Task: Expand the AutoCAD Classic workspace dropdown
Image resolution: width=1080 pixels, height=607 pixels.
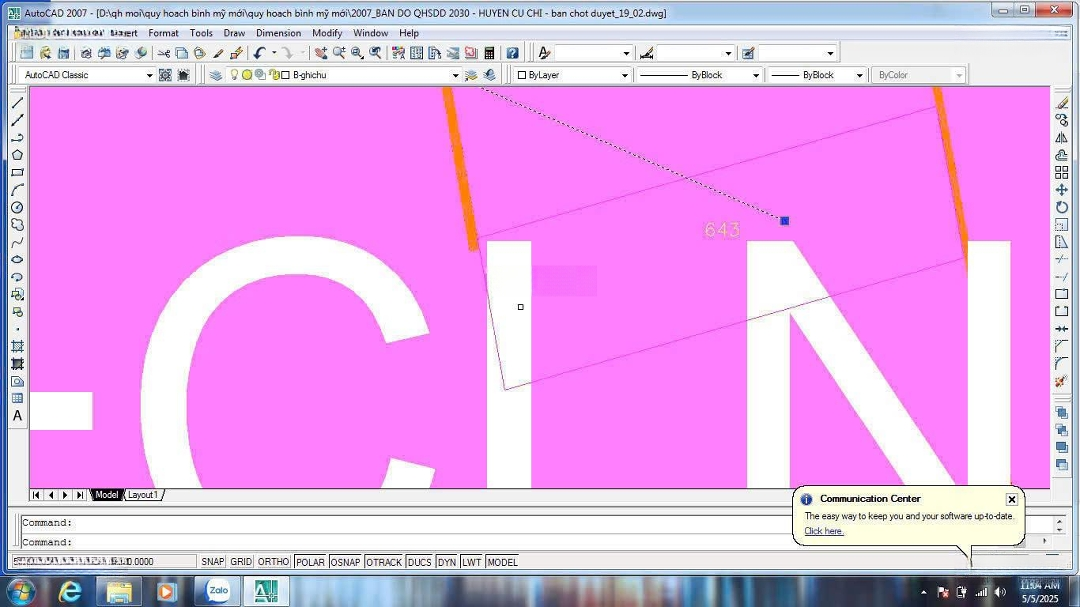Action: (x=150, y=75)
